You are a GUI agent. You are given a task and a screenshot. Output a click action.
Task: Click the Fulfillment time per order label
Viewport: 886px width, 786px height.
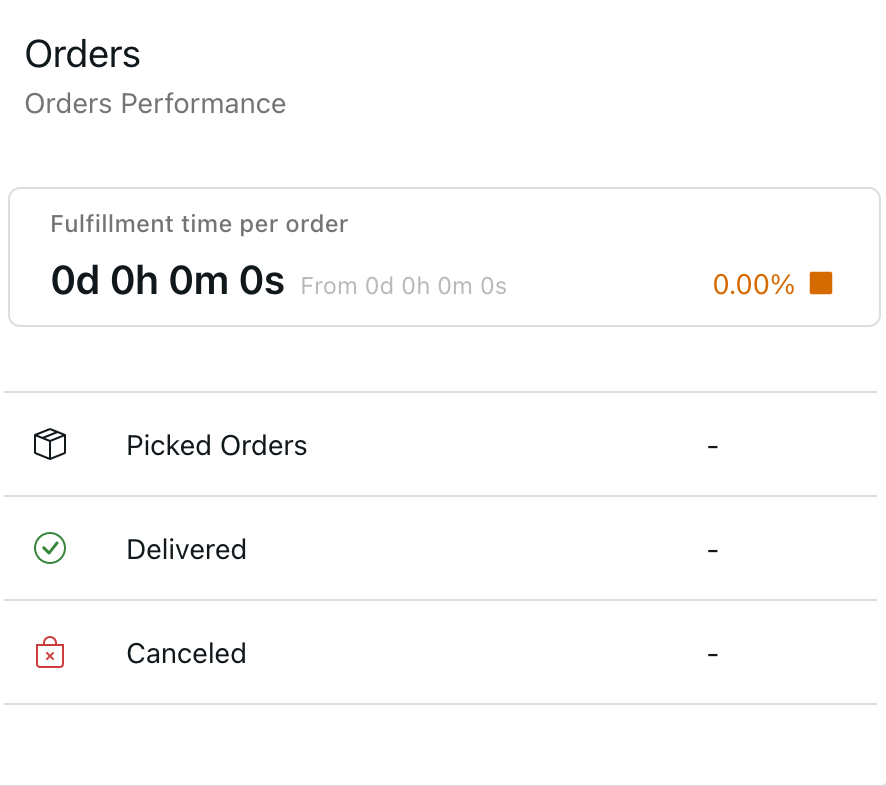(x=199, y=224)
